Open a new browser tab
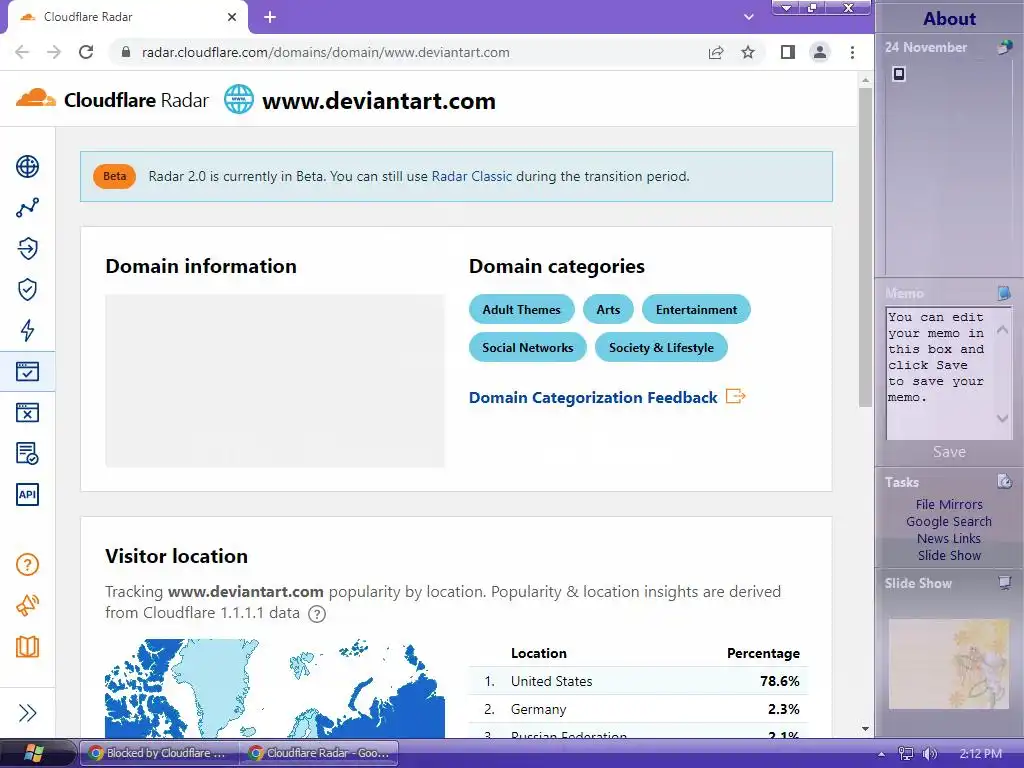1024x768 pixels. point(270,17)
